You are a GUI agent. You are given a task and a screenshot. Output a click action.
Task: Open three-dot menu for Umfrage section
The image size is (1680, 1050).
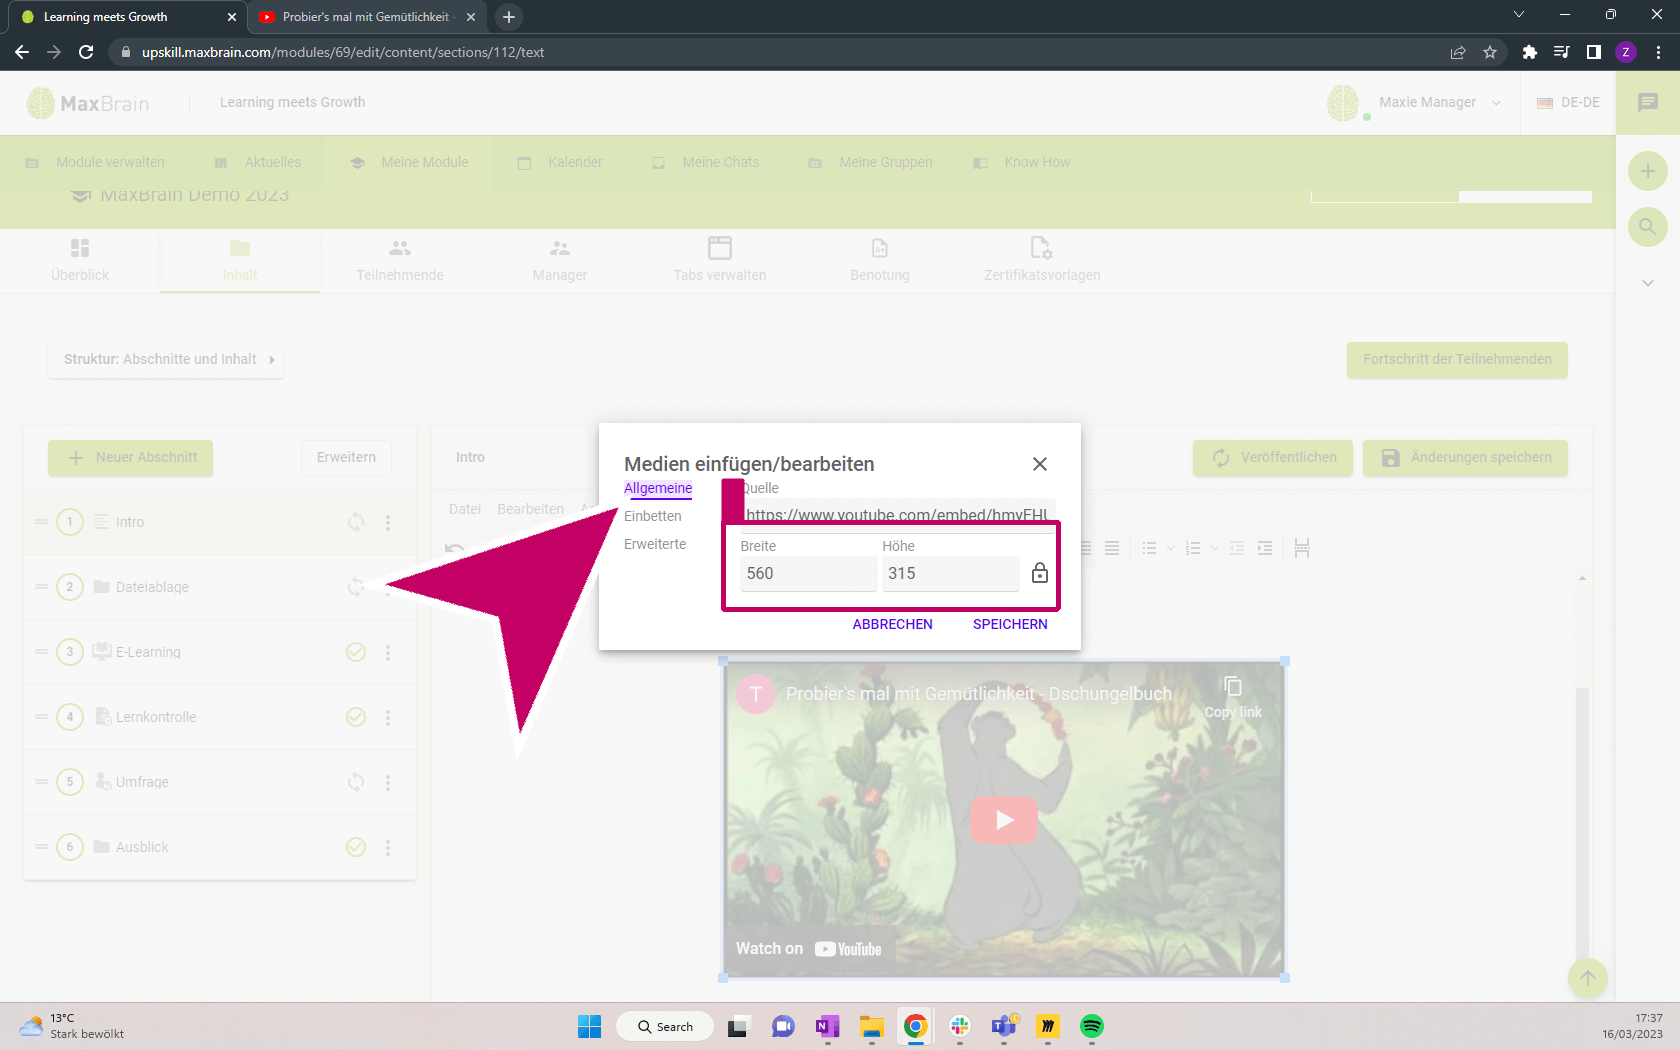(388, 782)
